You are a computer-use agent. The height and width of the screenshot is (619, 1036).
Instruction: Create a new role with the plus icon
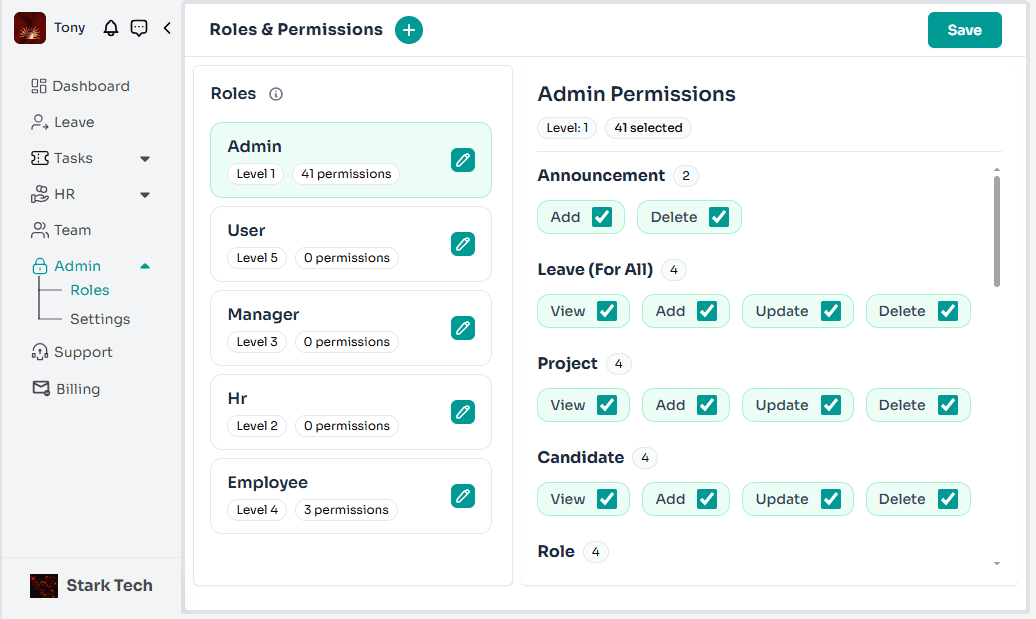coord(408,30)
